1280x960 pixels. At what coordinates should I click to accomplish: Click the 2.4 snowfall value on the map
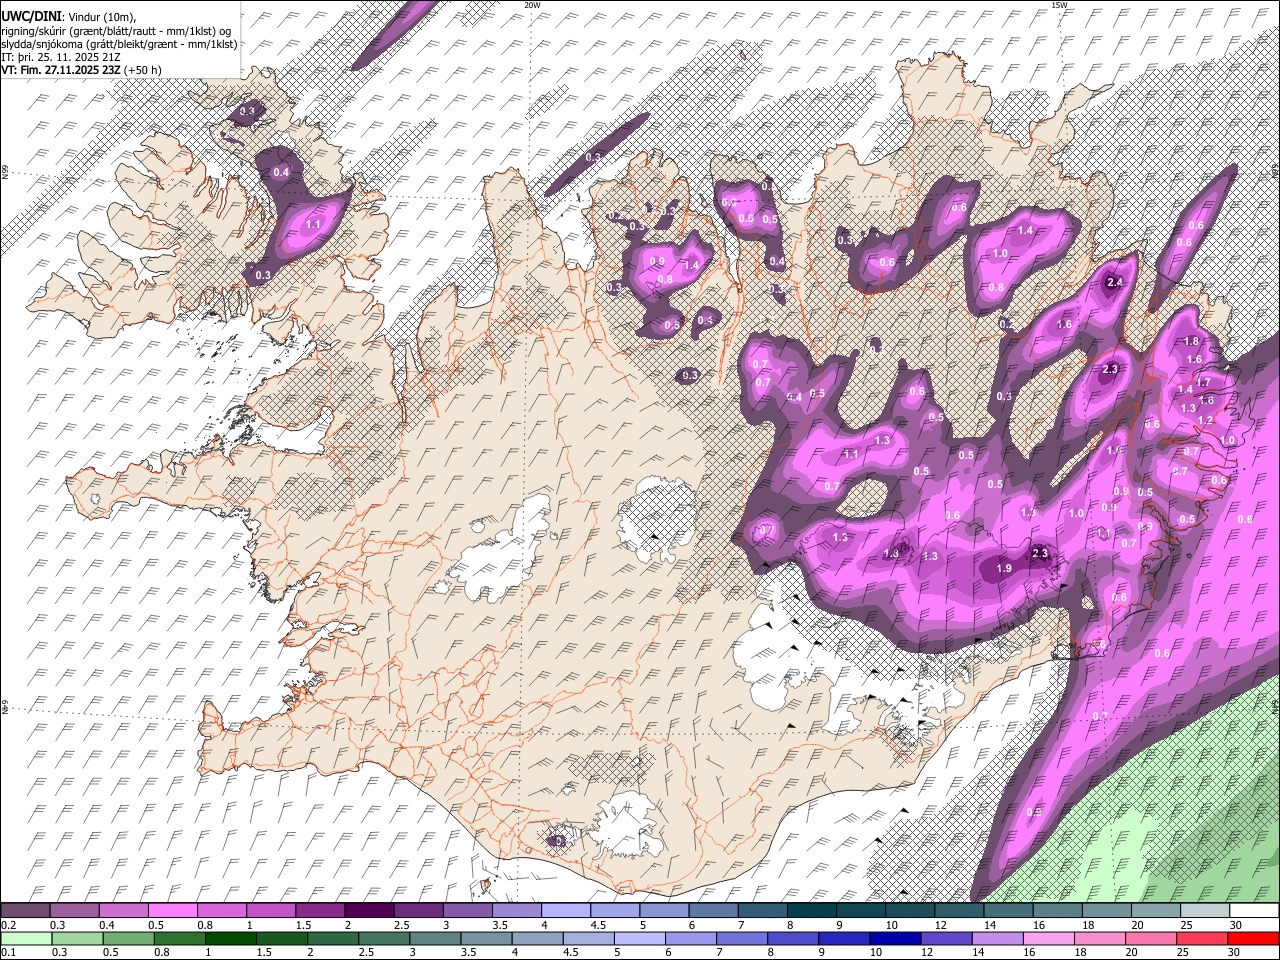click(x=1116, y=283)
